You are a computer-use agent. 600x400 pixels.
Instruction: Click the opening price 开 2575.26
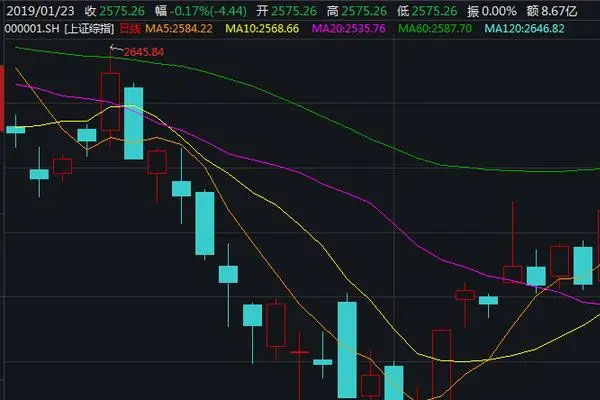(x=287, y=11)
